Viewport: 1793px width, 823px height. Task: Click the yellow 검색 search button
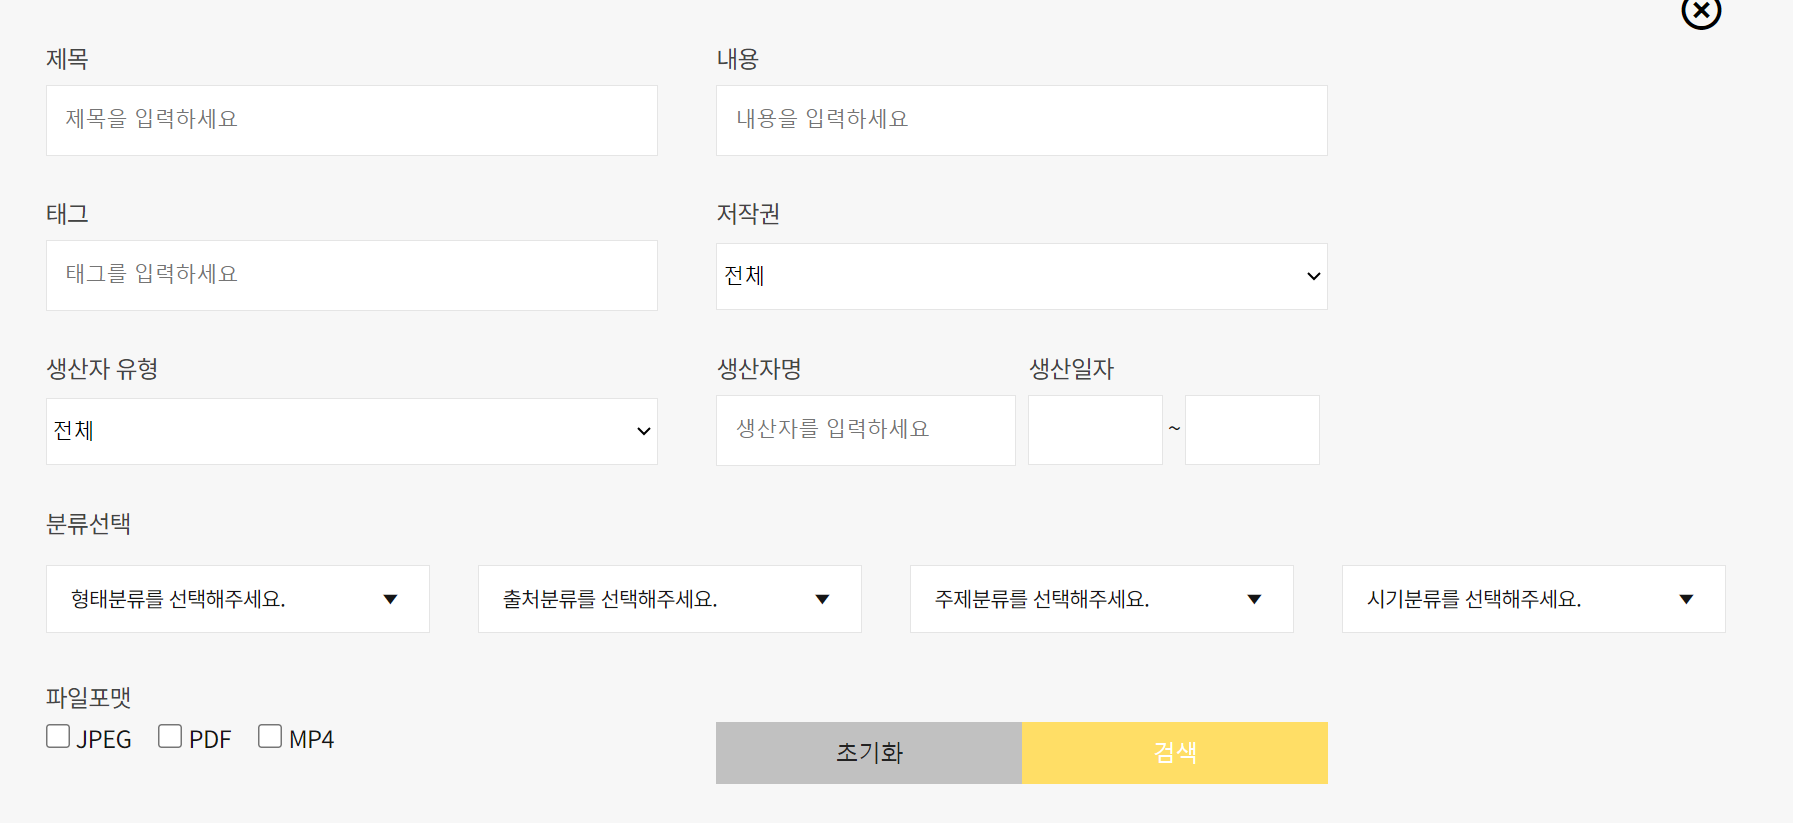(x=1174, y=753)
